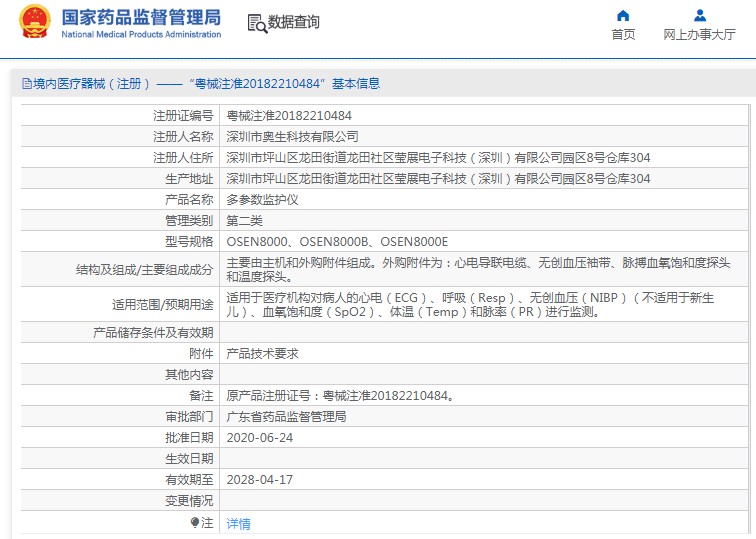Select approval date 2020-06-24
This screenshot has width=756, height=539.
pyautogui.click(x=259, y=438)
